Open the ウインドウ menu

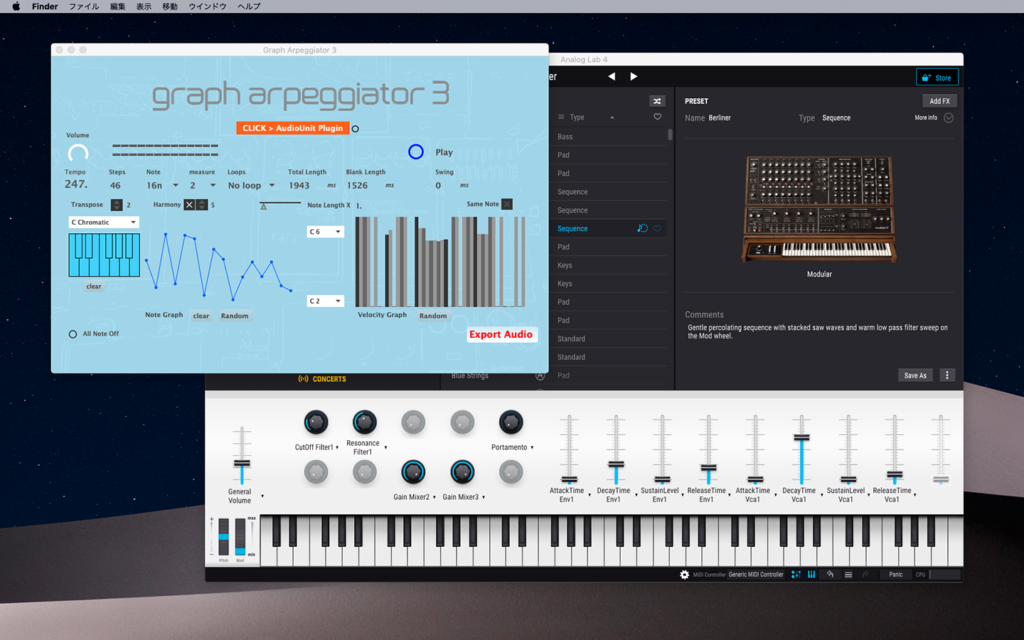208,7
